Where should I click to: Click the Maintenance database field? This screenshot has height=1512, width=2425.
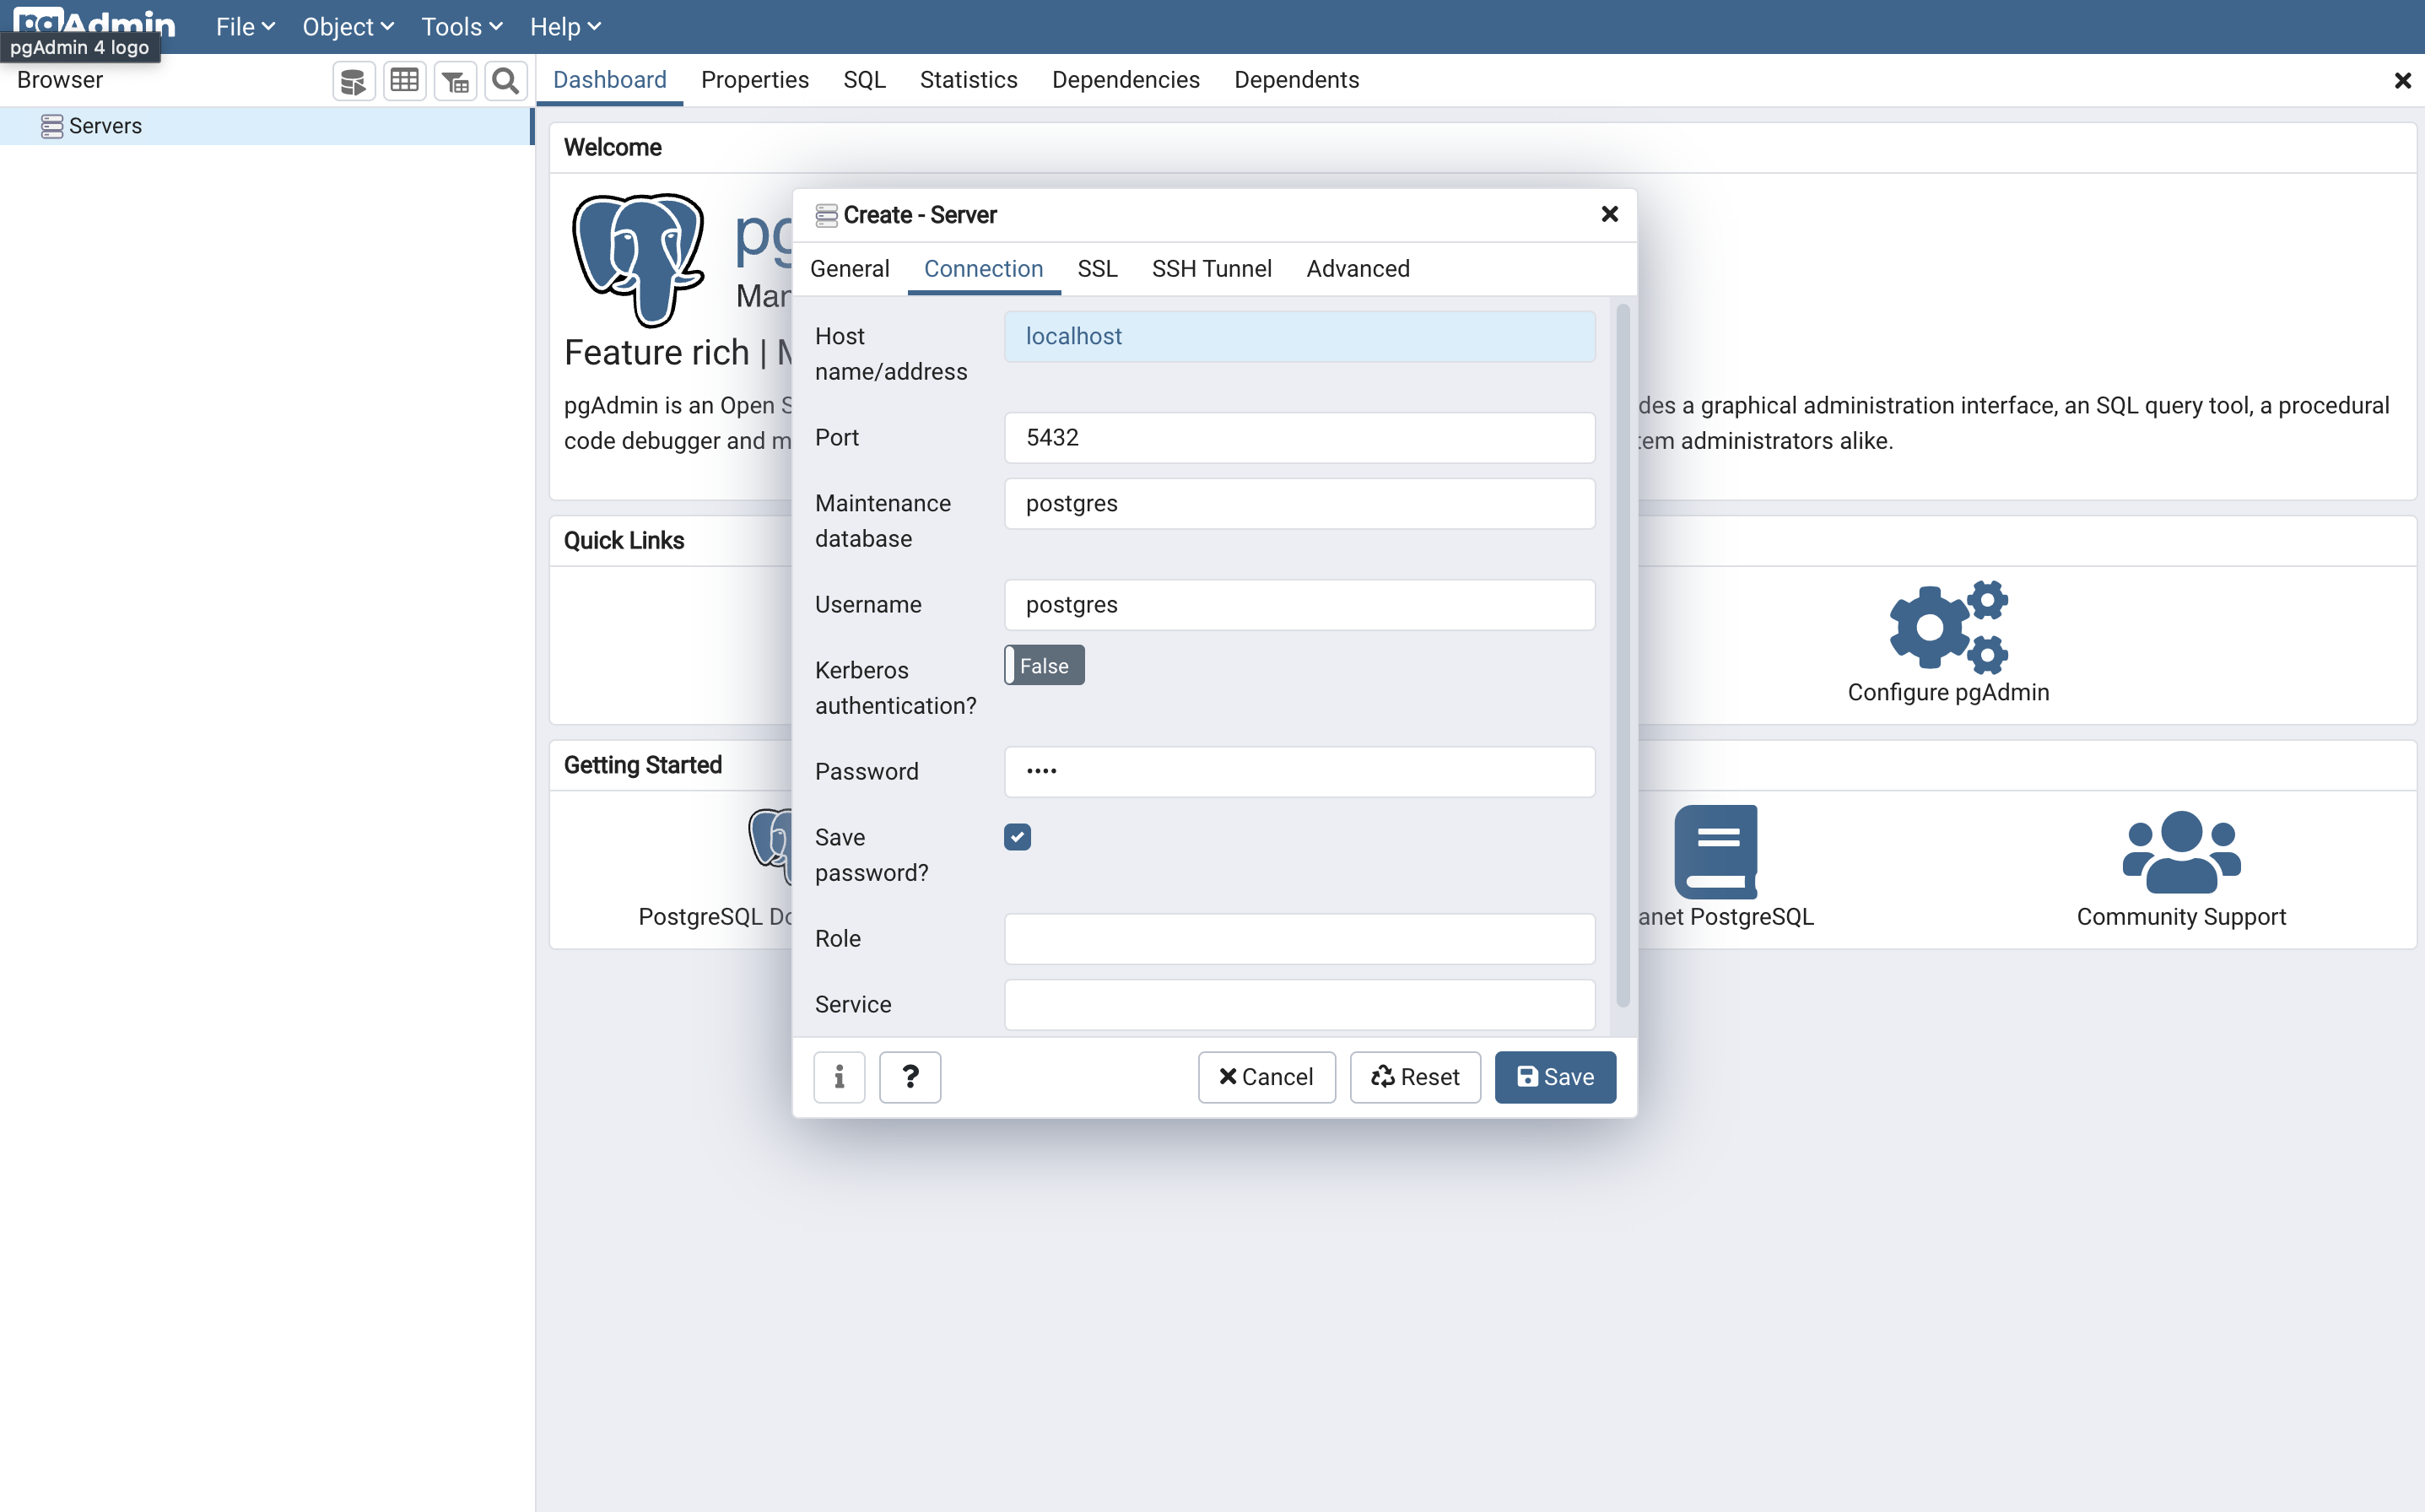(x=1299, y=503)
